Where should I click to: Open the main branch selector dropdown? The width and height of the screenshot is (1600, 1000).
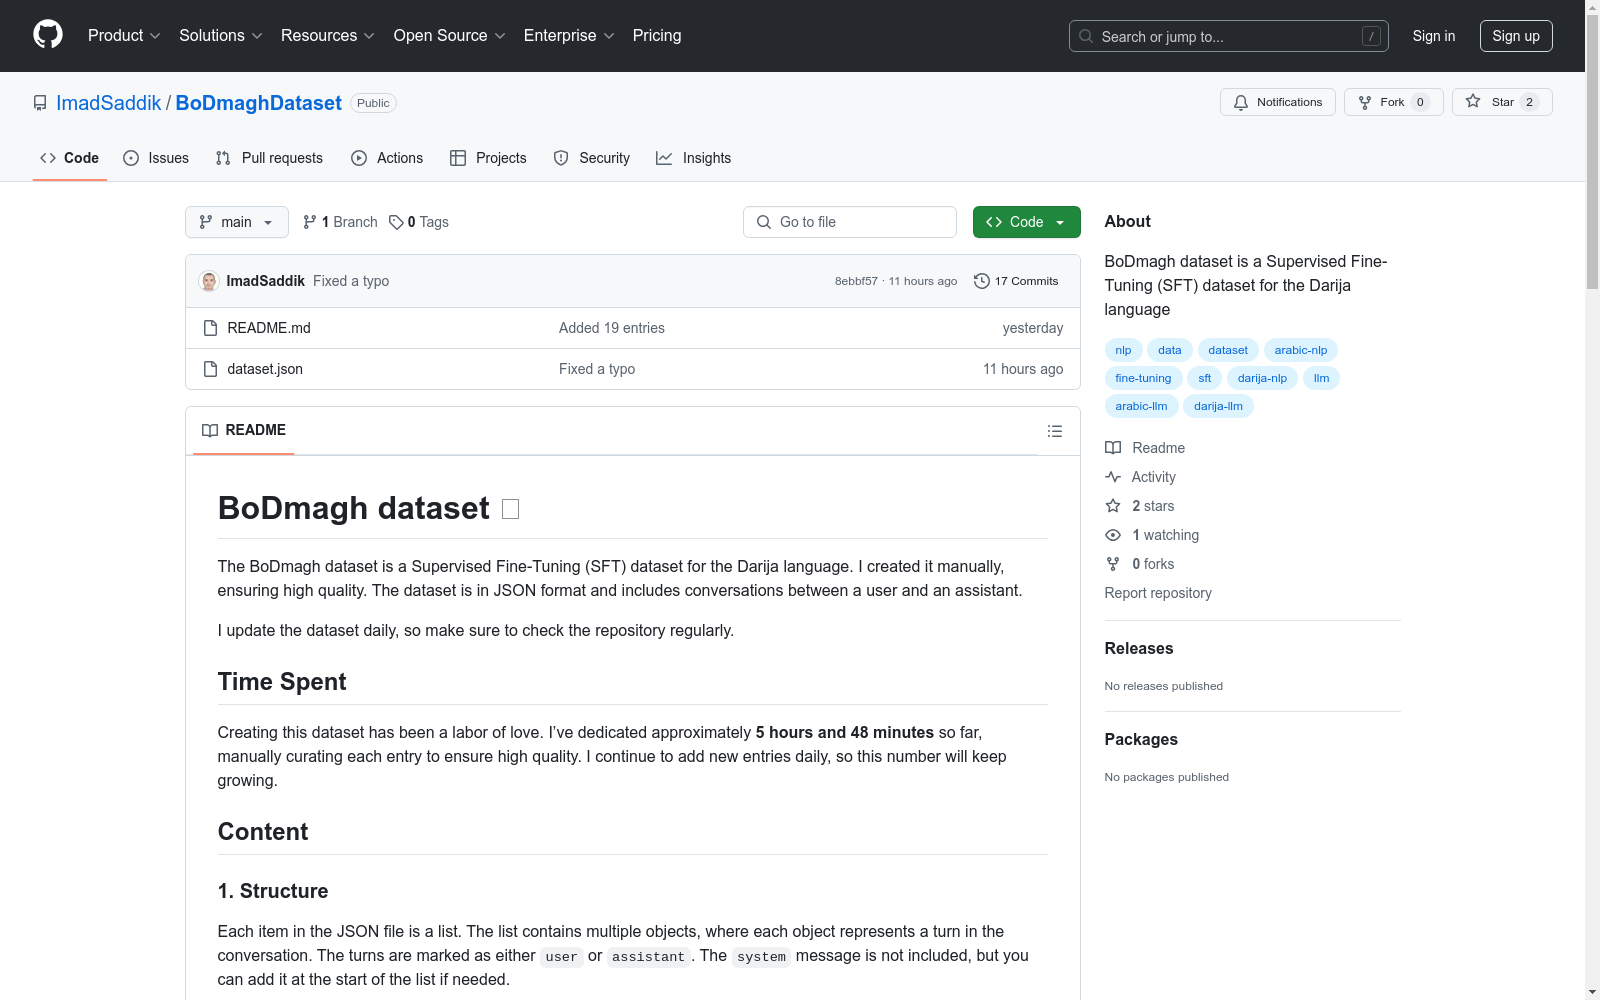click(x=237, y=222)
